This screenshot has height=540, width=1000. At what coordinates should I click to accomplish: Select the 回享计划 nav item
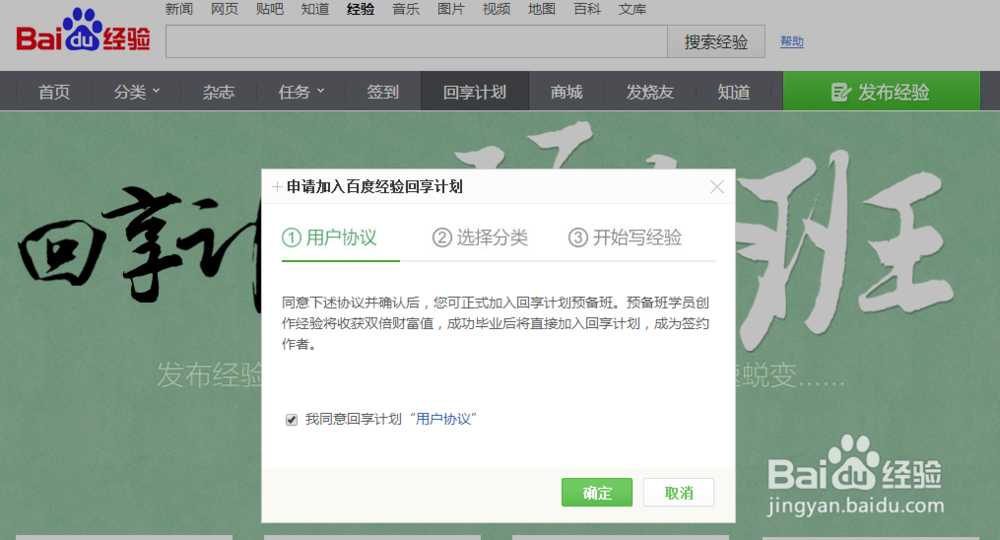tap(474, 92)
